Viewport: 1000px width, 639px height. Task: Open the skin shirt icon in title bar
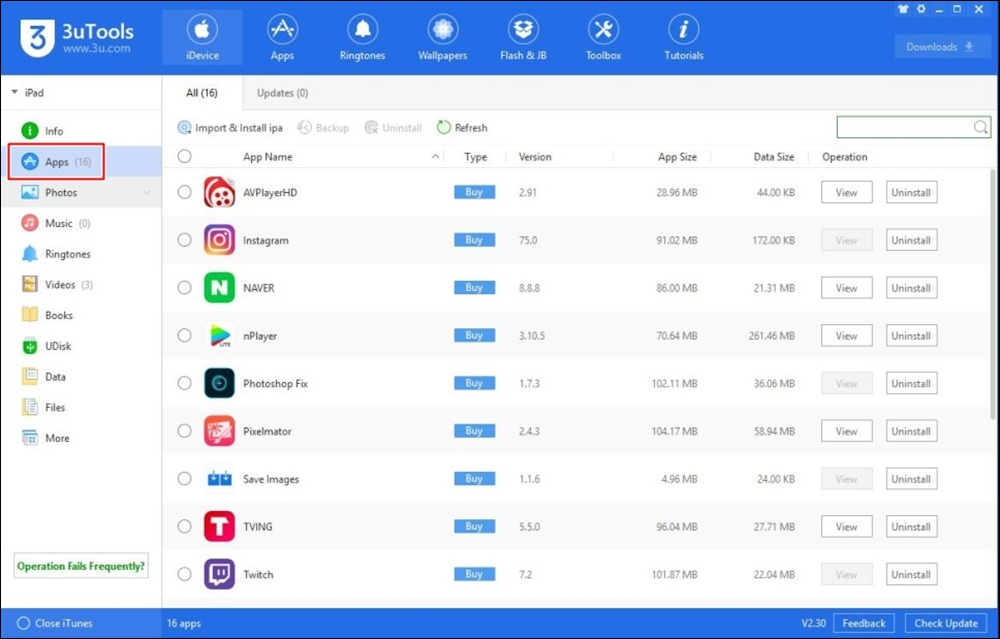click(903, 9)
